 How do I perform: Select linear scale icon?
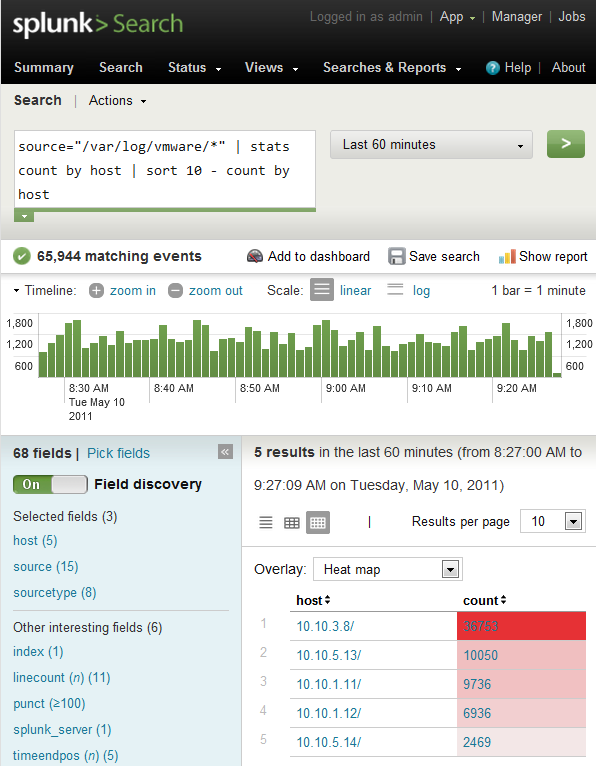click(322, 290)
